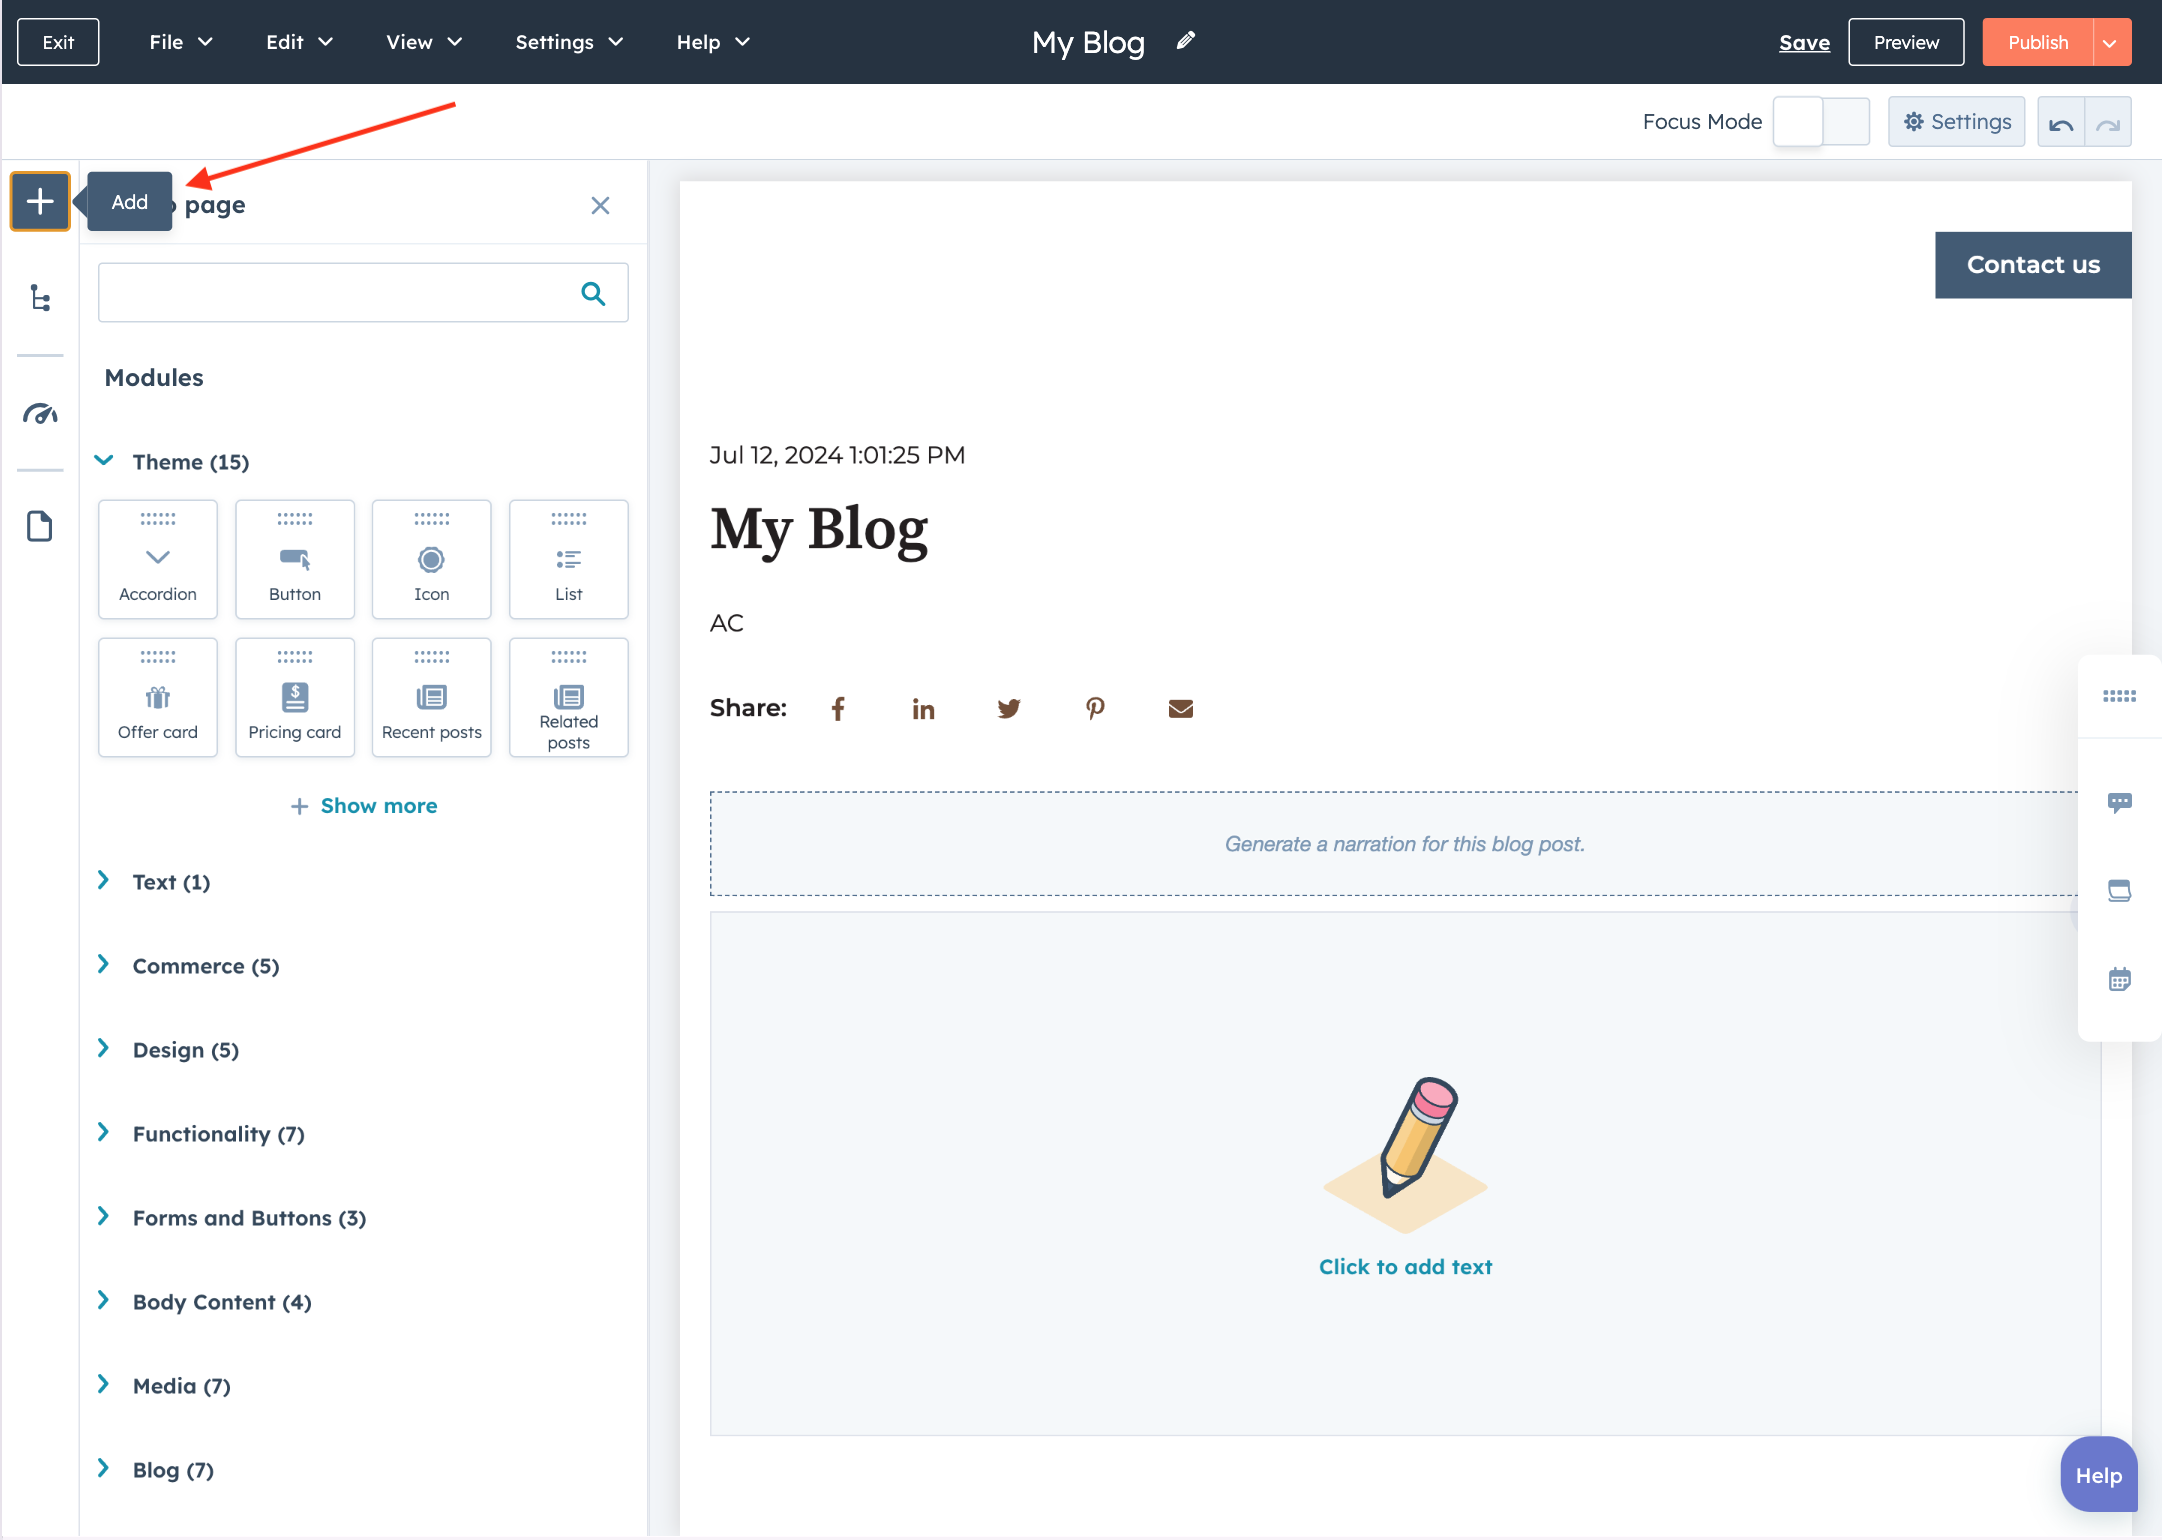Click the search magnifier icon
This screenshot has height=1540, width=2162.
(x=593, y=293)
